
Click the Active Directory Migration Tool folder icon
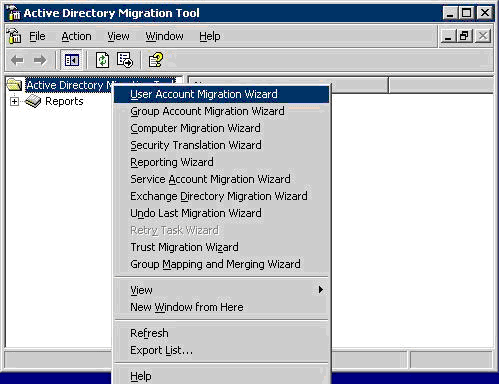click(x=14, y=85)
